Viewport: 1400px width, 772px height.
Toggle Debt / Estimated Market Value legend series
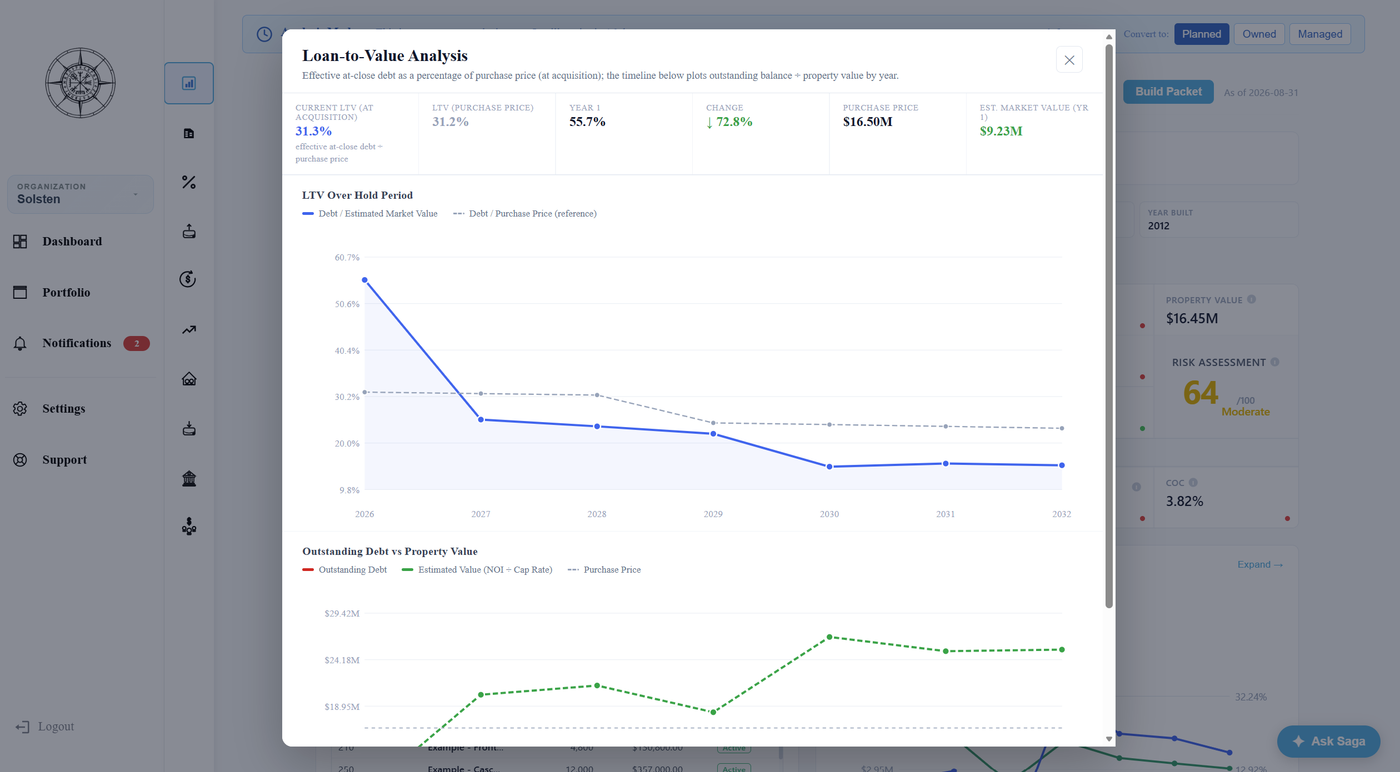click(x=370, y=214)
